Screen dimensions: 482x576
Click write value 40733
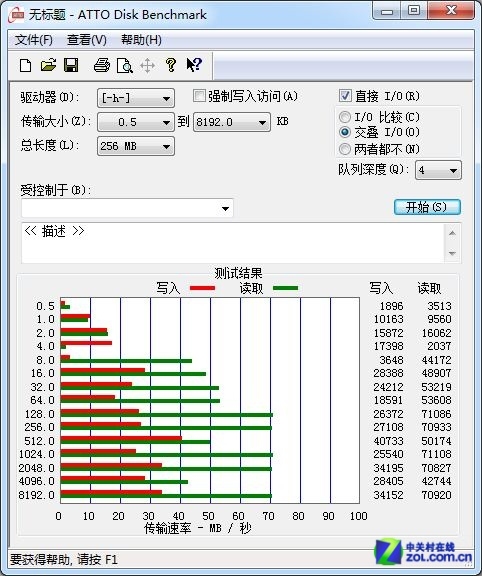pyautogui.click(x=388, y=441)
